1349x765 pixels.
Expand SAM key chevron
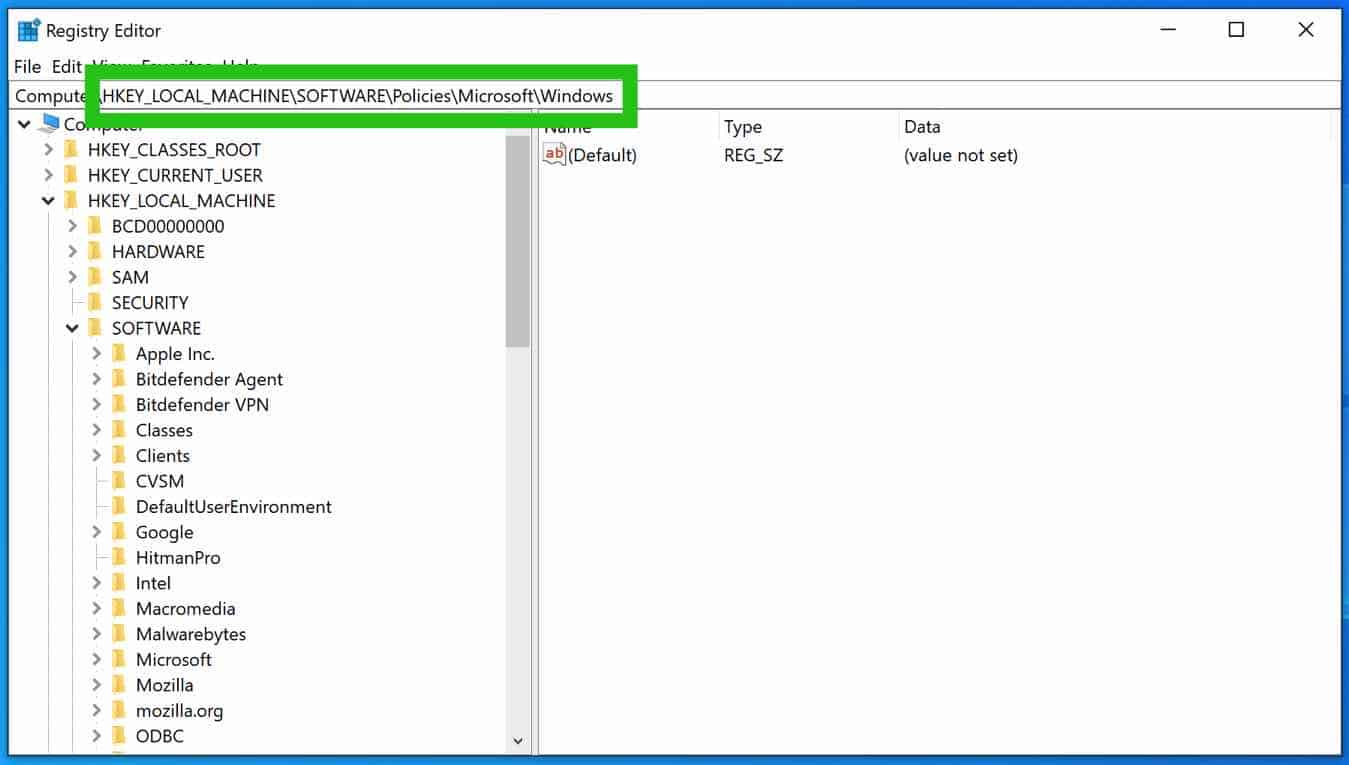click(72, 277)
